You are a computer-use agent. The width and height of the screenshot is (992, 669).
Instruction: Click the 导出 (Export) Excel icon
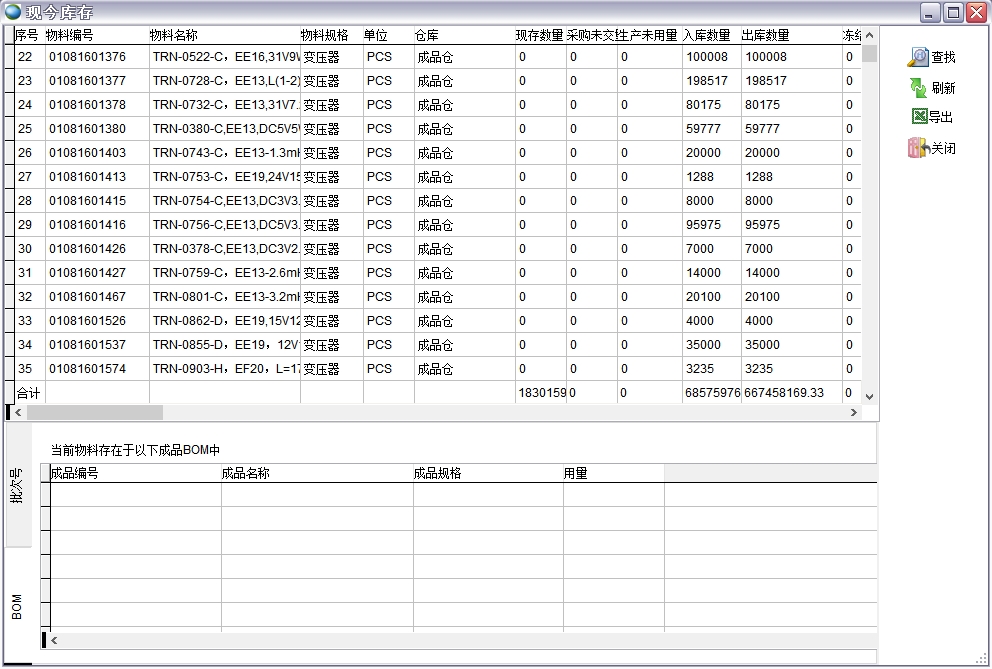coord(919,117)
